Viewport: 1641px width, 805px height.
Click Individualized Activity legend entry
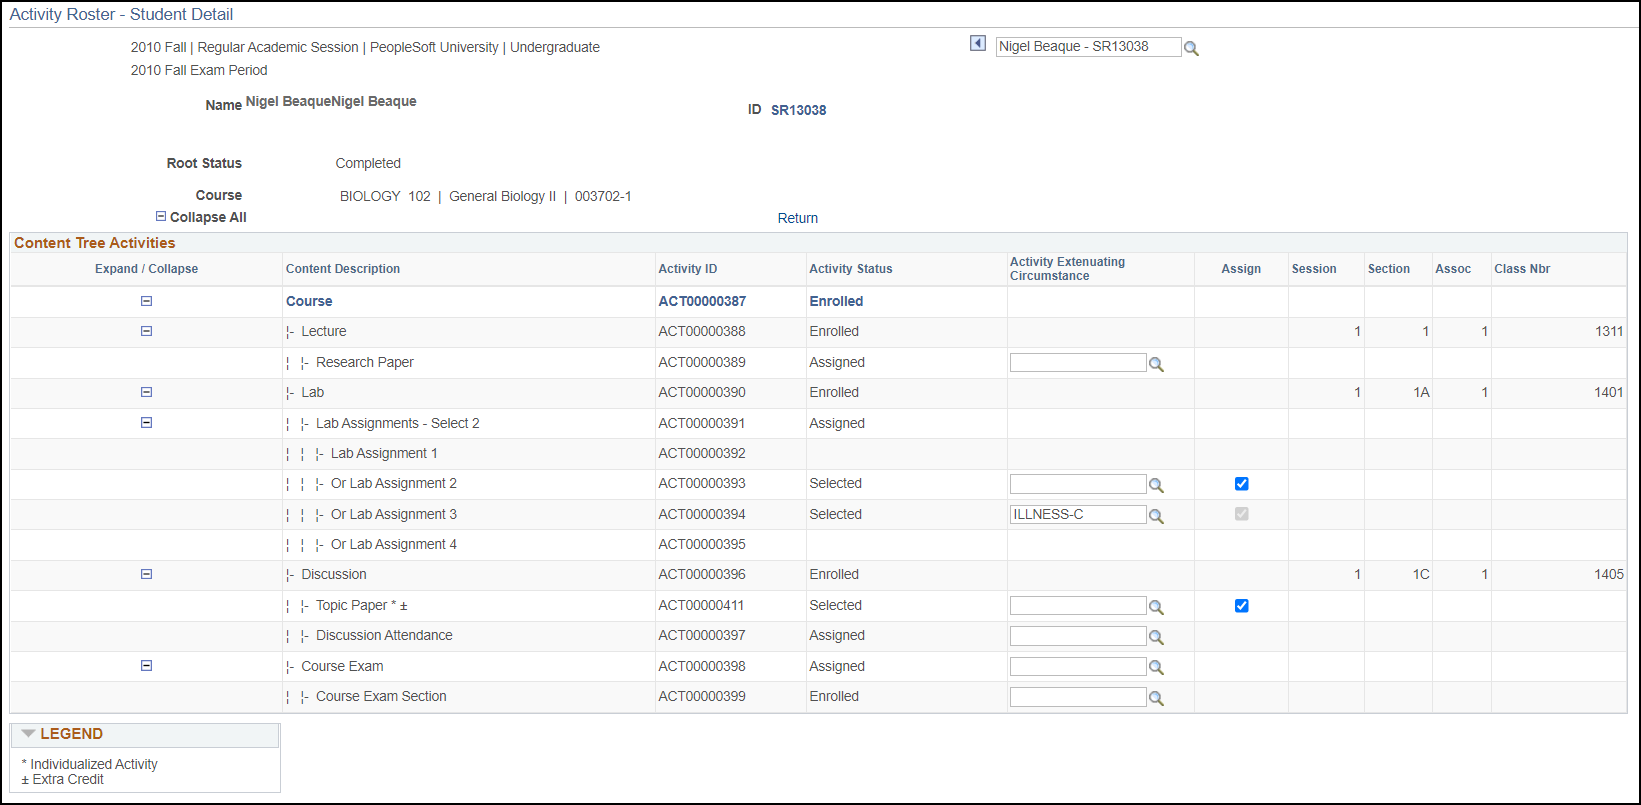[x=90, y=764]
